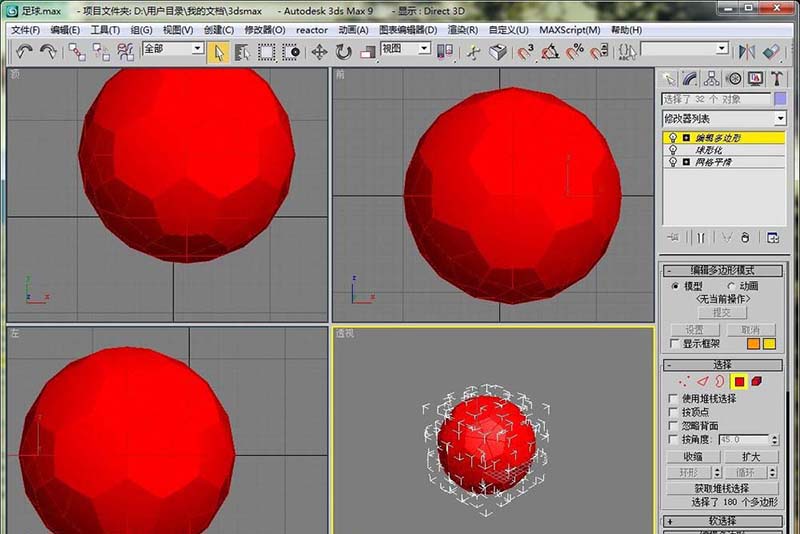Image resolution: width=800 pixels, height=534 pixels.
Task: Toggle the 3D Snaps magnet icon
Action: (525, 52)
